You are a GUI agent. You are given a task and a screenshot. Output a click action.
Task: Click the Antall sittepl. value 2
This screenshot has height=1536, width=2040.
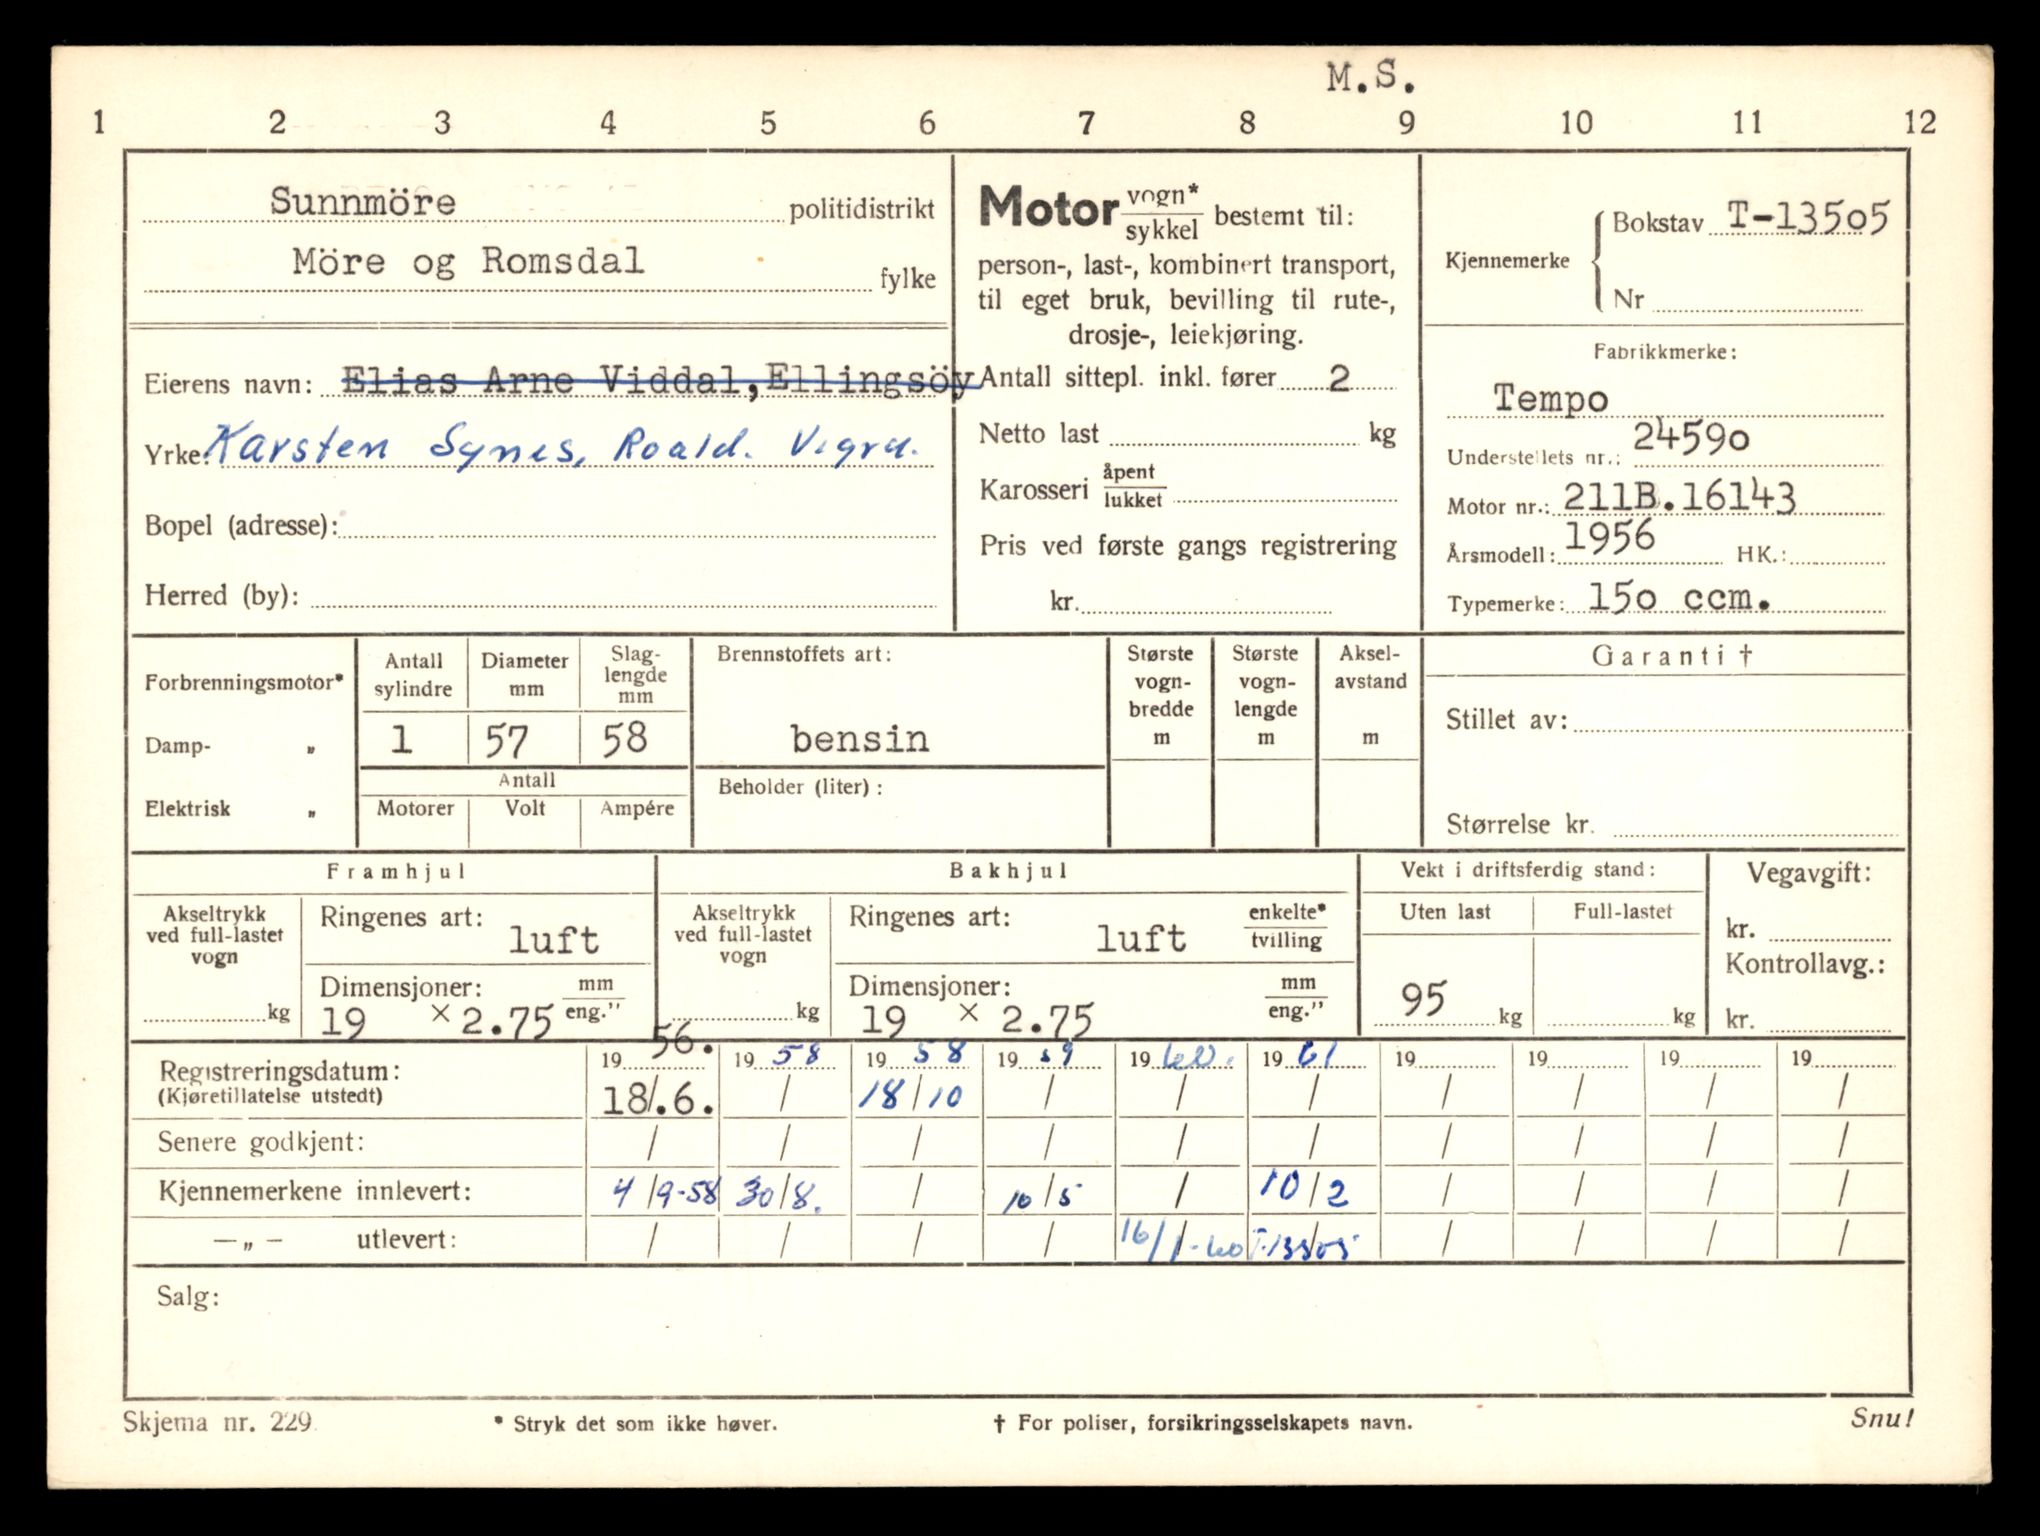pyautogui.click(x=1338, y=377)
